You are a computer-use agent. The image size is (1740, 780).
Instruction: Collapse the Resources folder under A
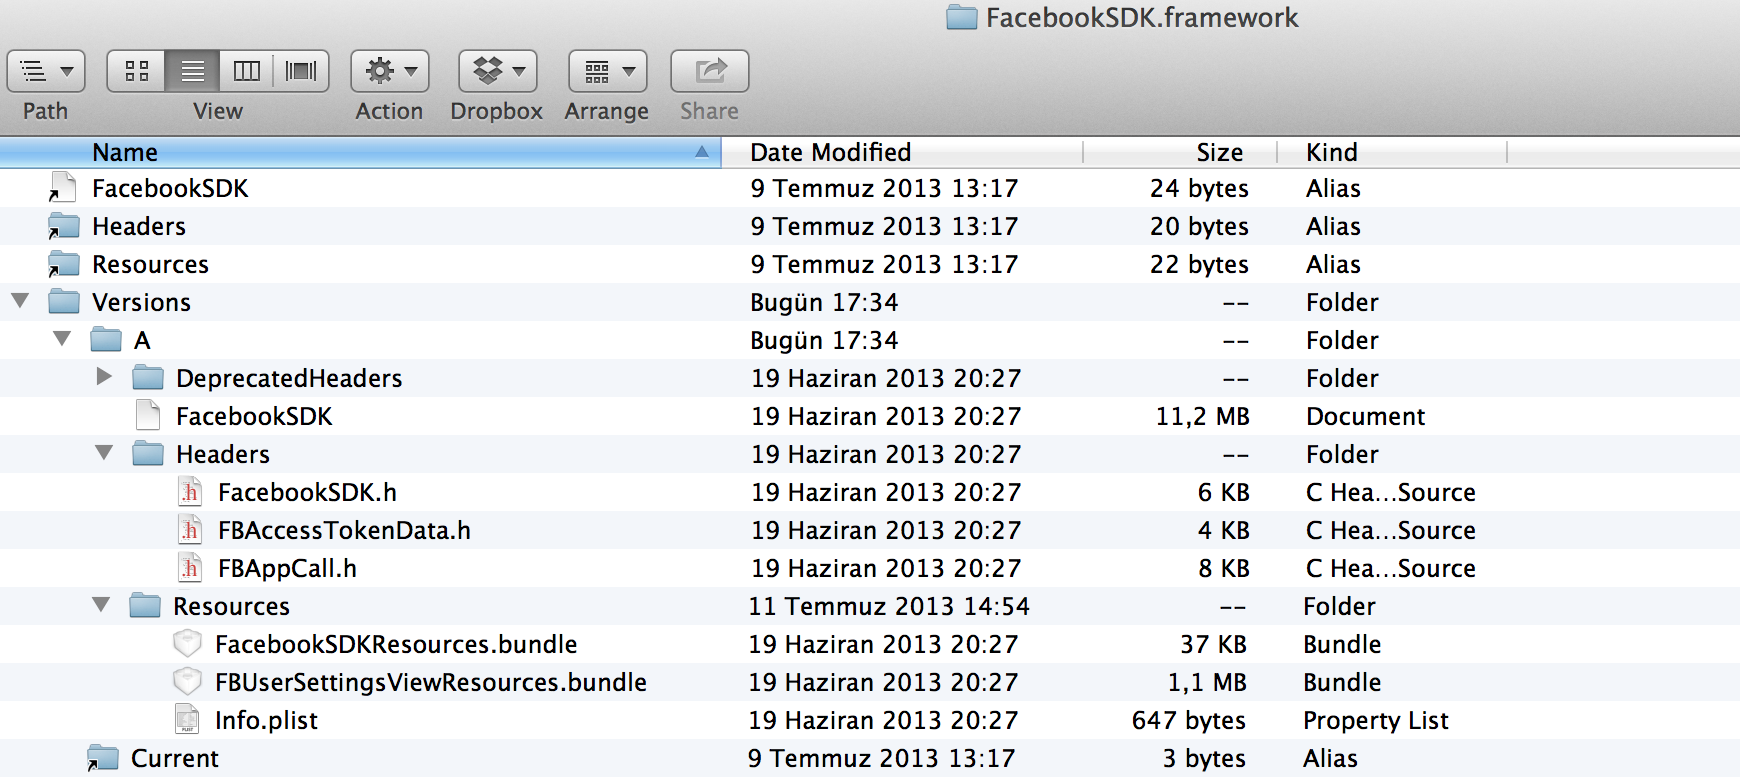[101, 604]
